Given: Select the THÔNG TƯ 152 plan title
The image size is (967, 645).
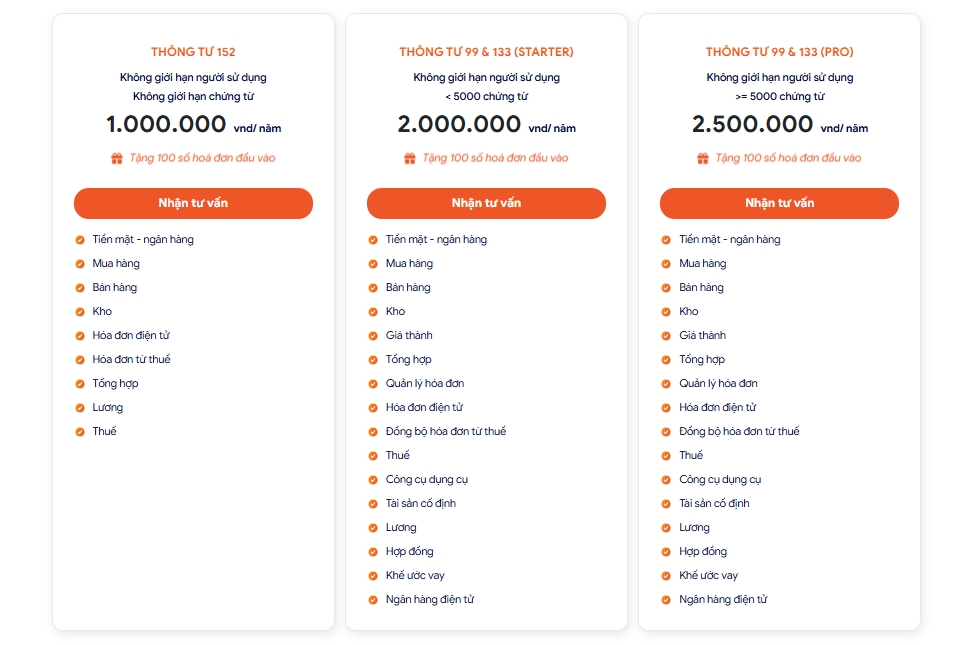Looking at the screenshot, I should (x=193, y=52).
